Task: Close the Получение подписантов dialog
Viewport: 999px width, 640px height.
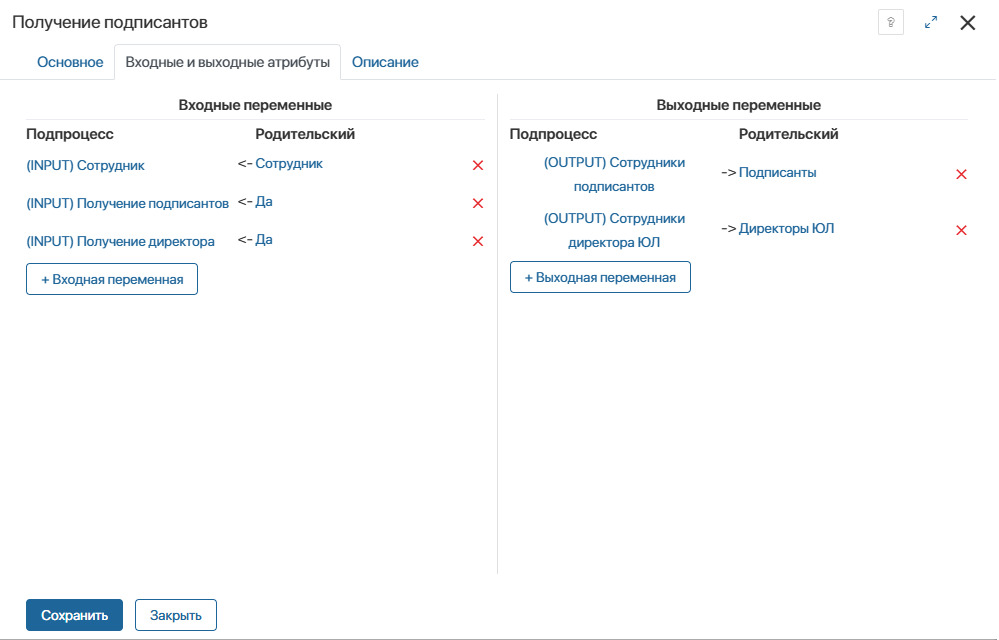Action: tap(967, 22)
